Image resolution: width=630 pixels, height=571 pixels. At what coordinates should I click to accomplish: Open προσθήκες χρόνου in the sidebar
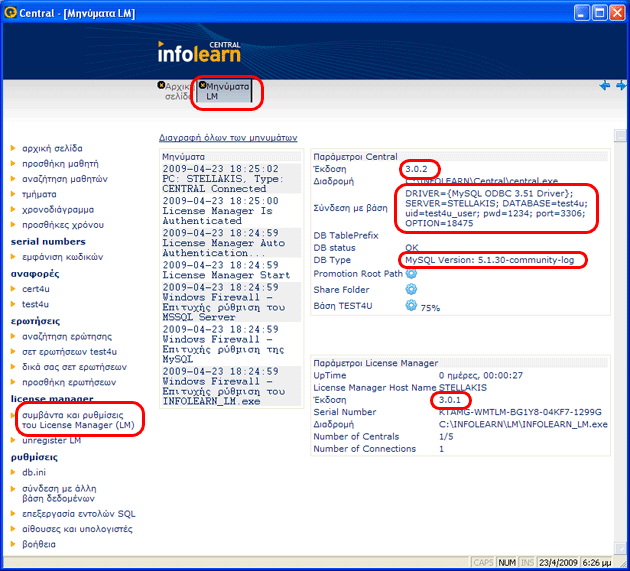pyautogui.click(x=63, y=225)
